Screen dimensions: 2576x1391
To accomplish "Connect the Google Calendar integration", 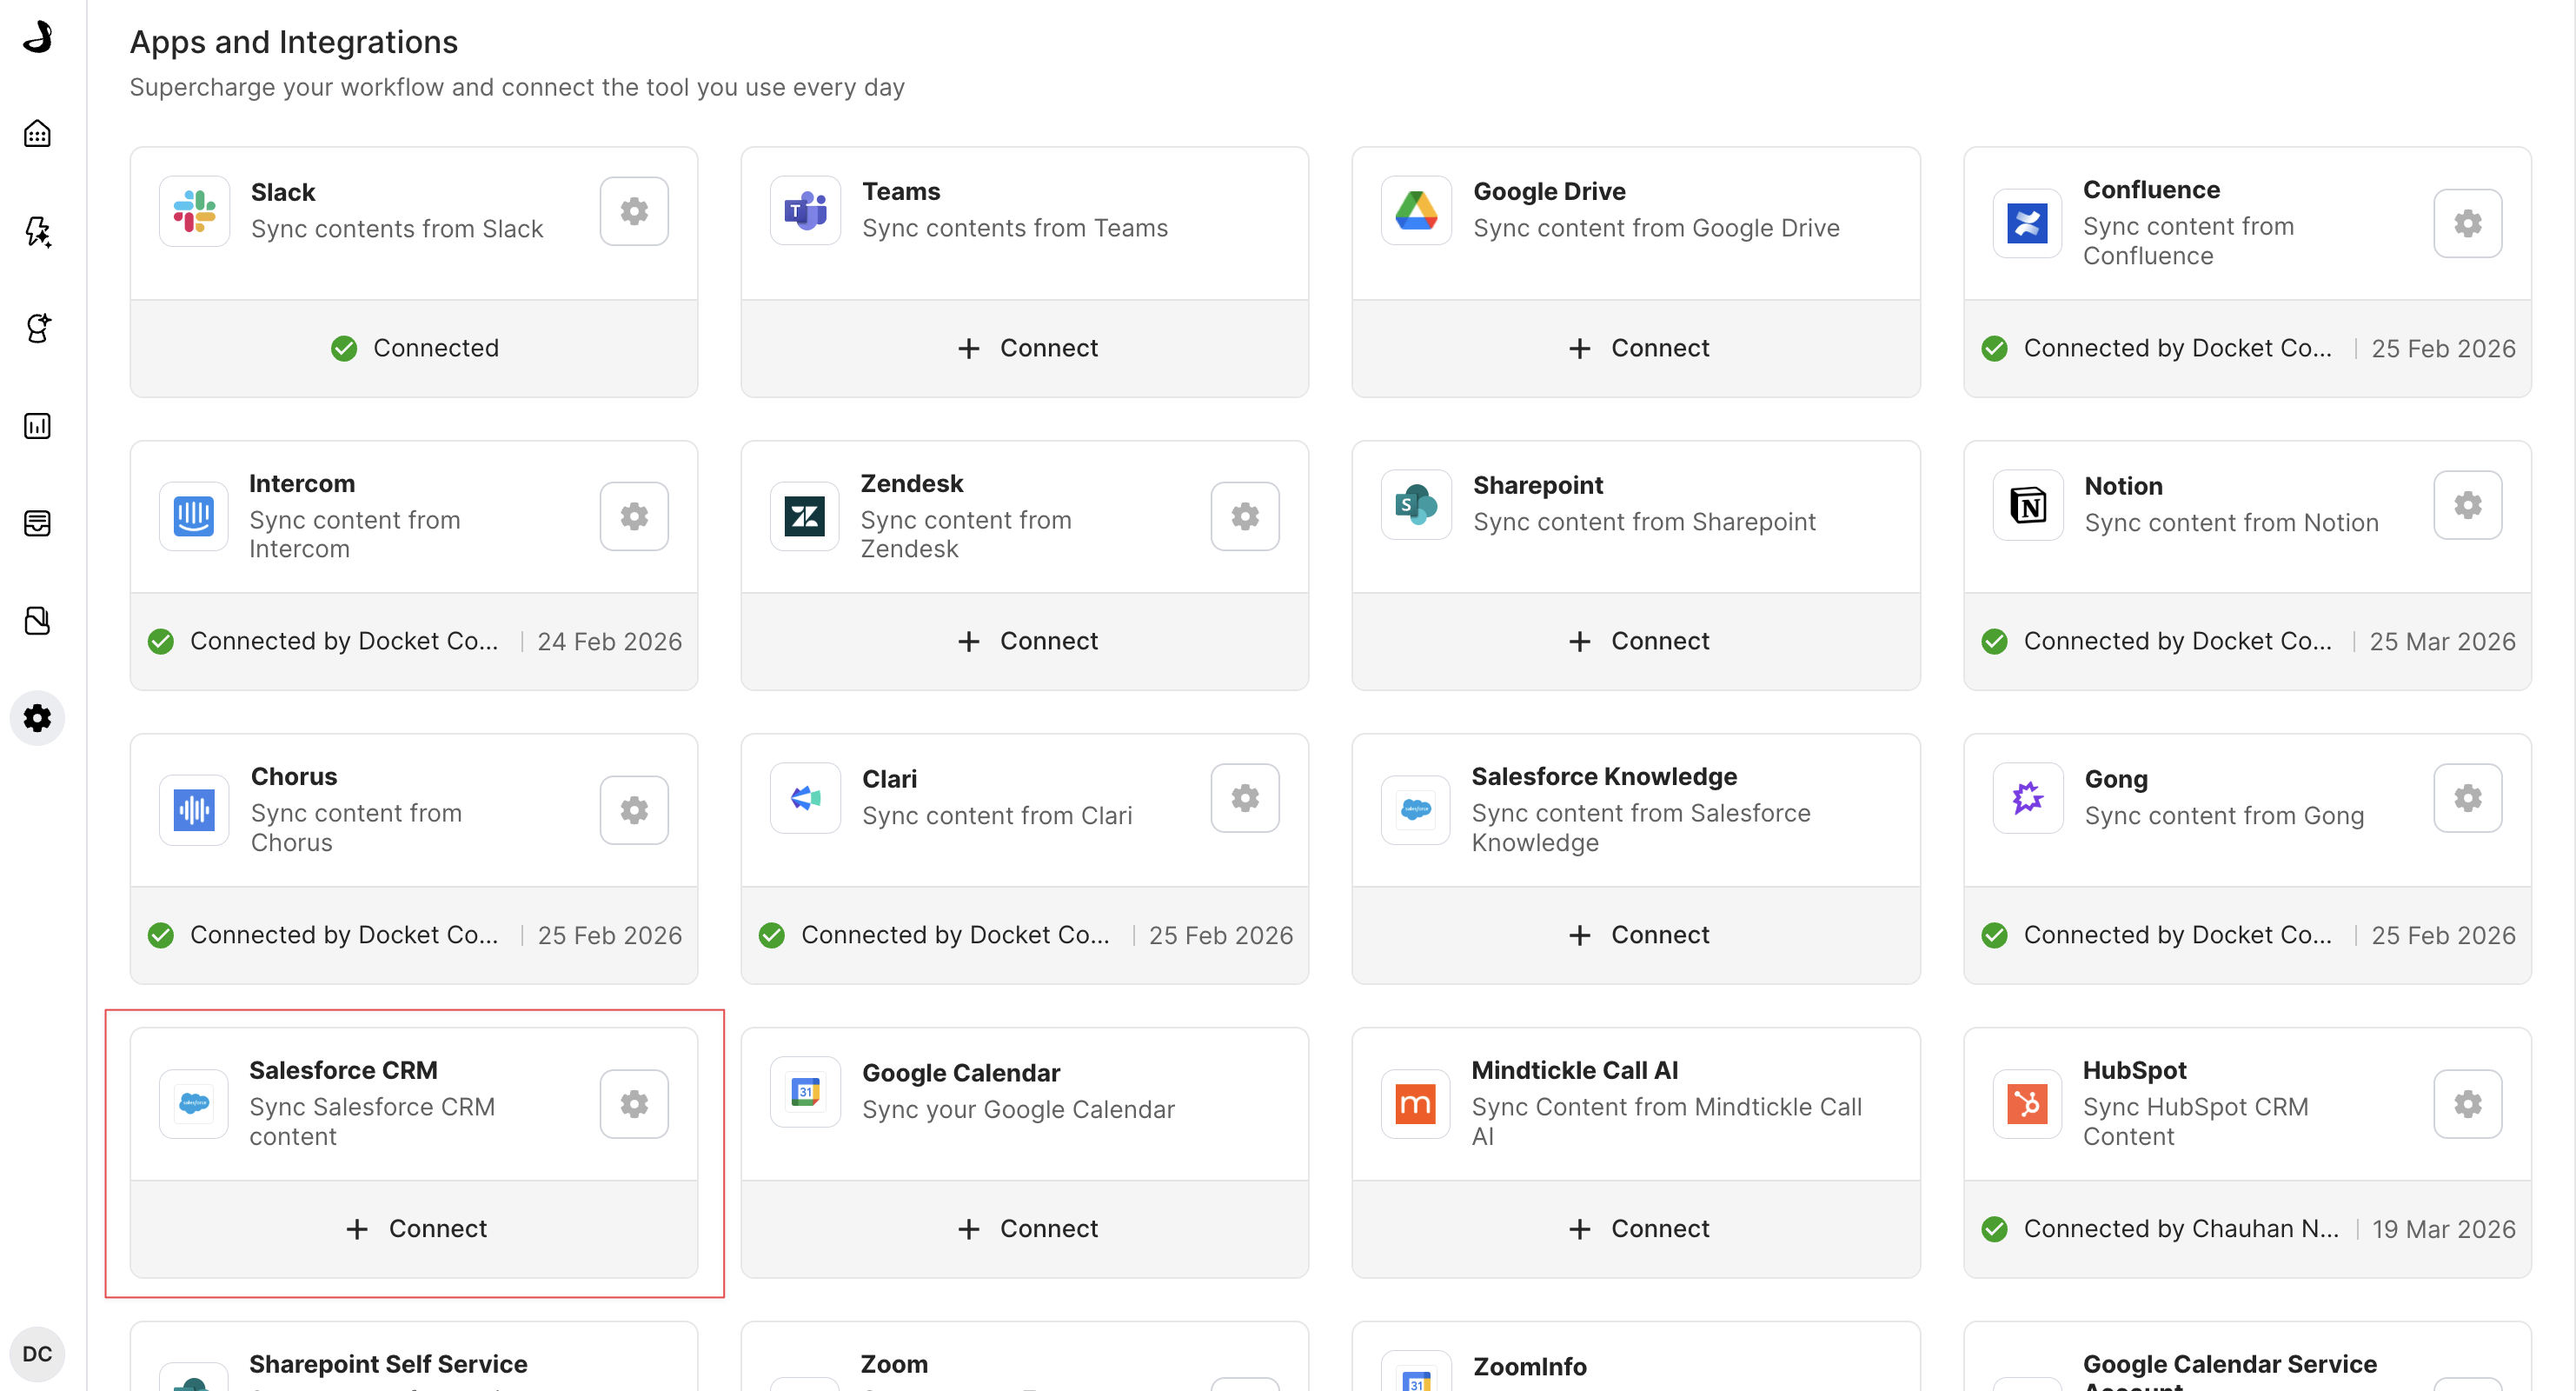I will click(x=1025, y=1229).
